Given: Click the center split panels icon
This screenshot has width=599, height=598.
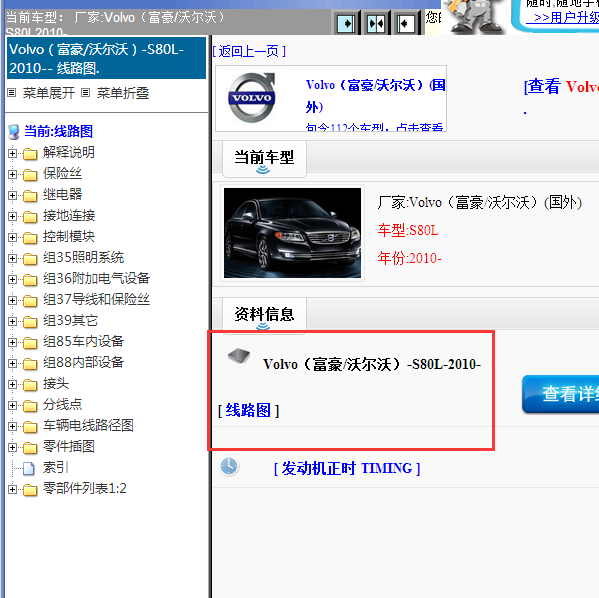Looking at the screenshot, I should pos(376,24).
